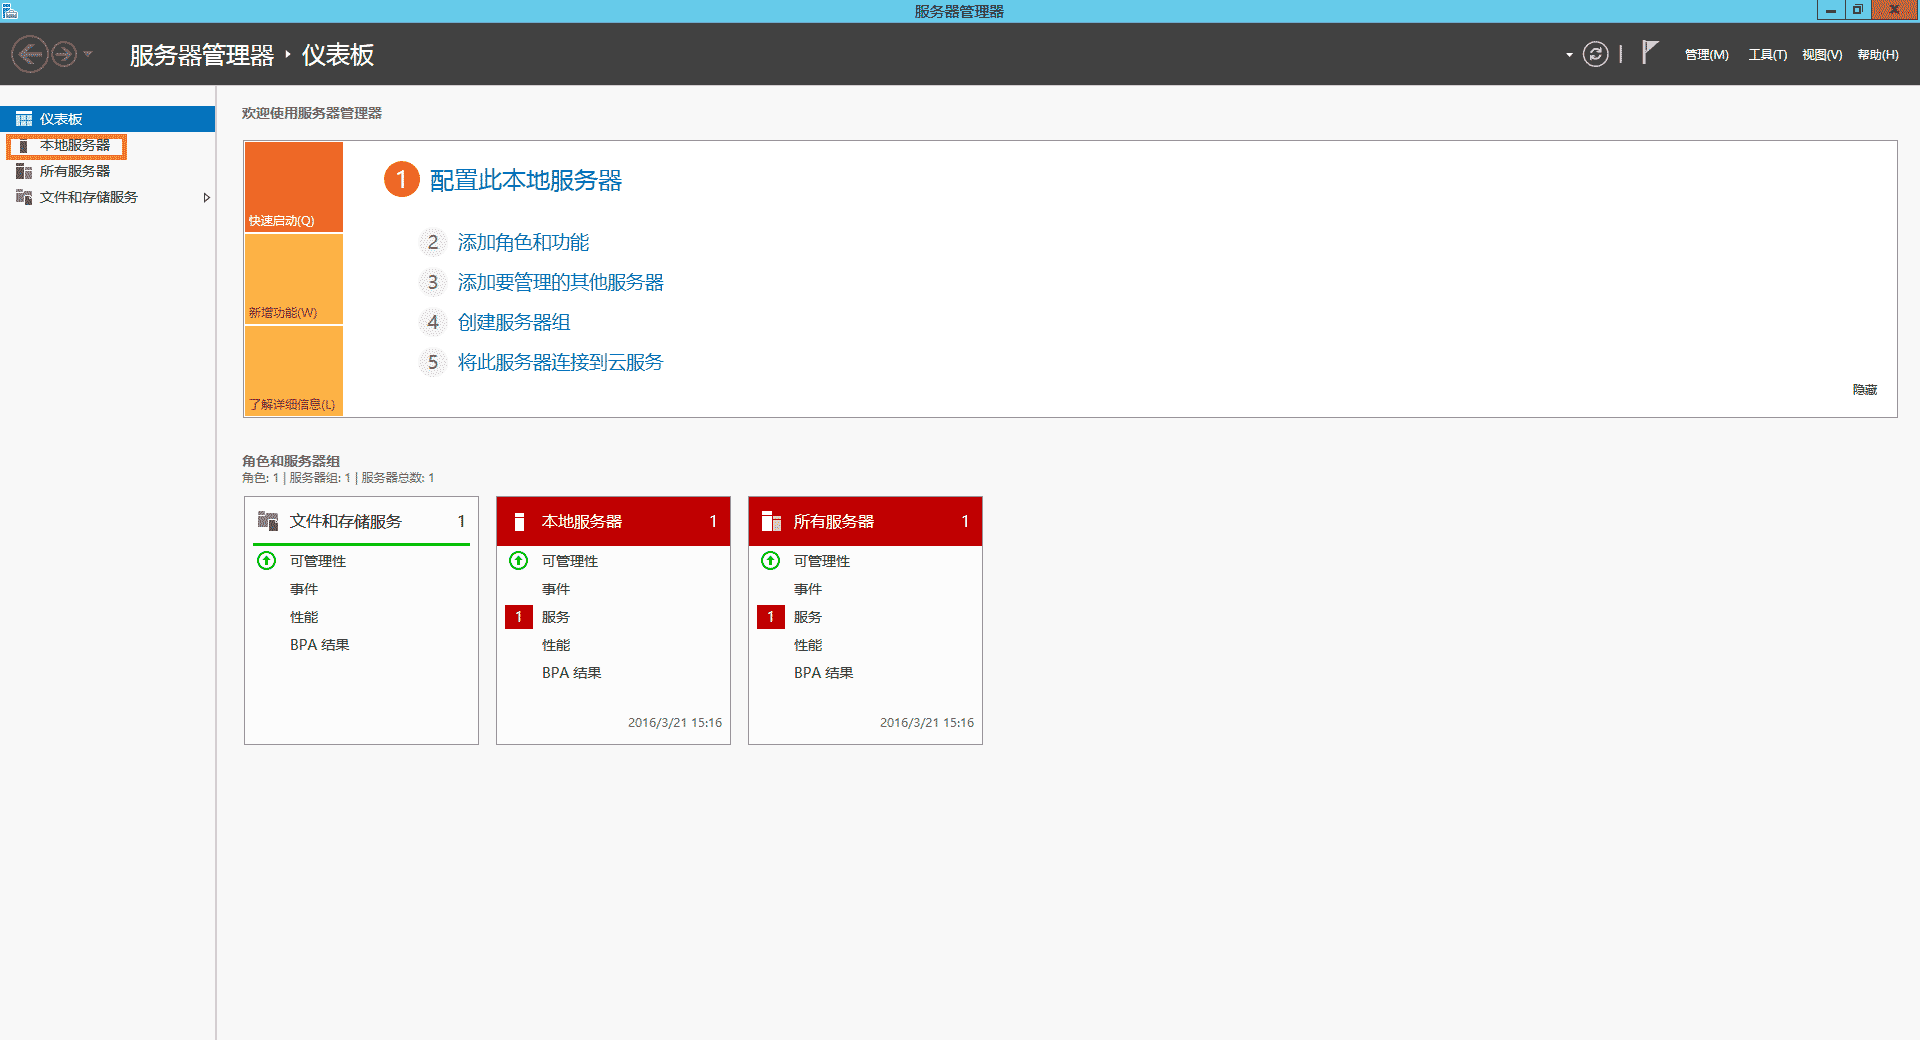Open 可管理性 in 所有服务器 tile

(822, 561)
